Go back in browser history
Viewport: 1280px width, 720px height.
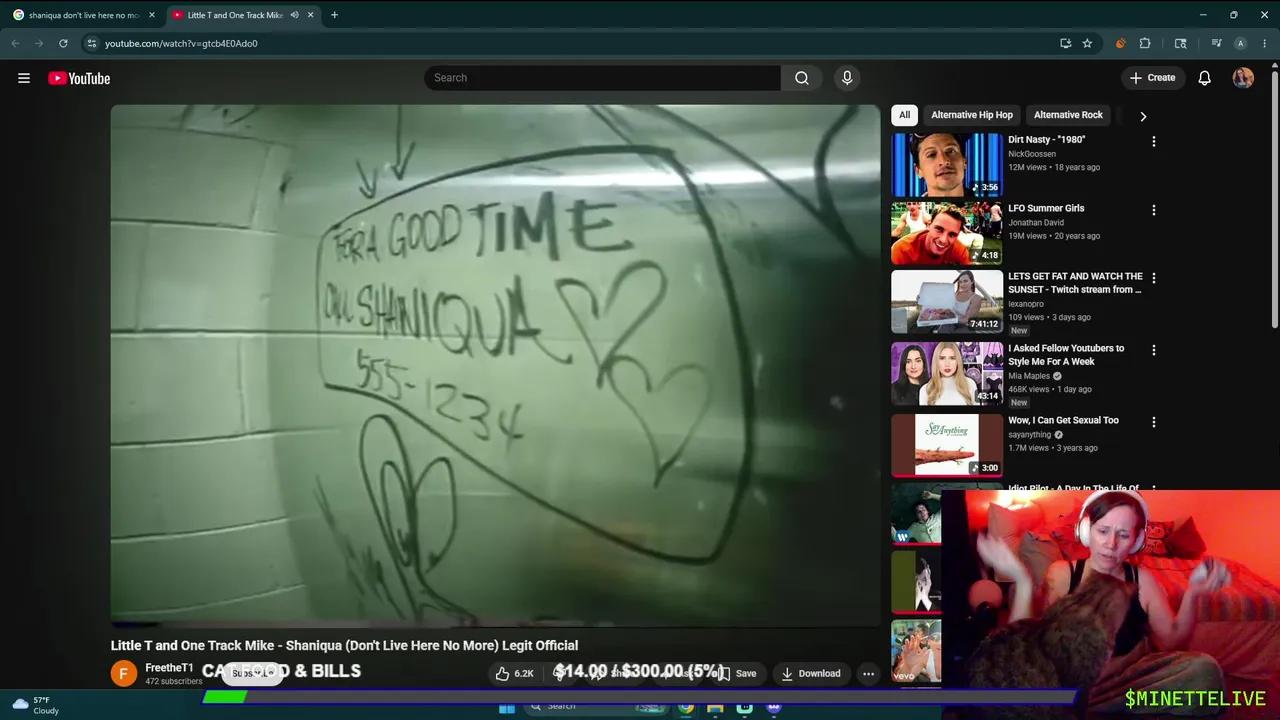(15, 43)
